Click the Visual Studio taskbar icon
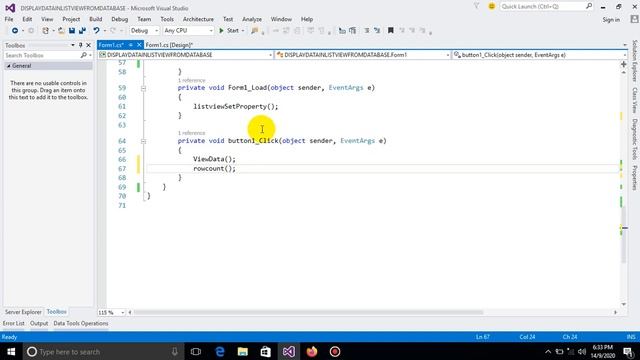Screen dimensions: 640x360 [289, 352]
